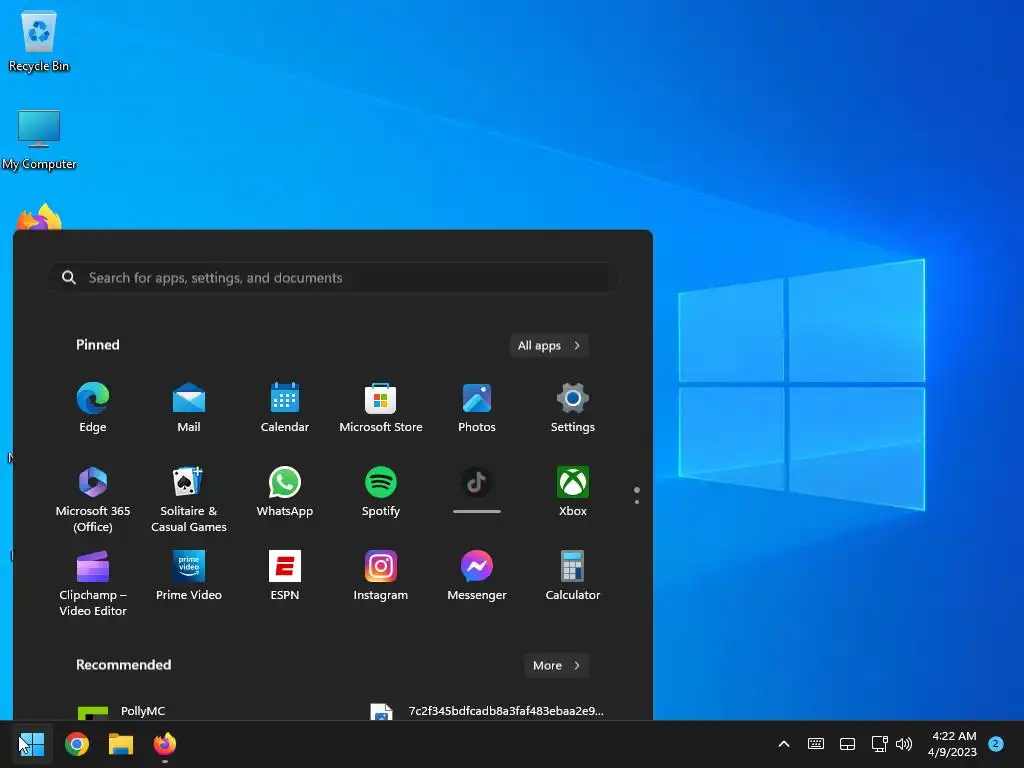Click the virtual touchpad tray icon
This screenshot has width=1024, height=768.
pos(847,744)
